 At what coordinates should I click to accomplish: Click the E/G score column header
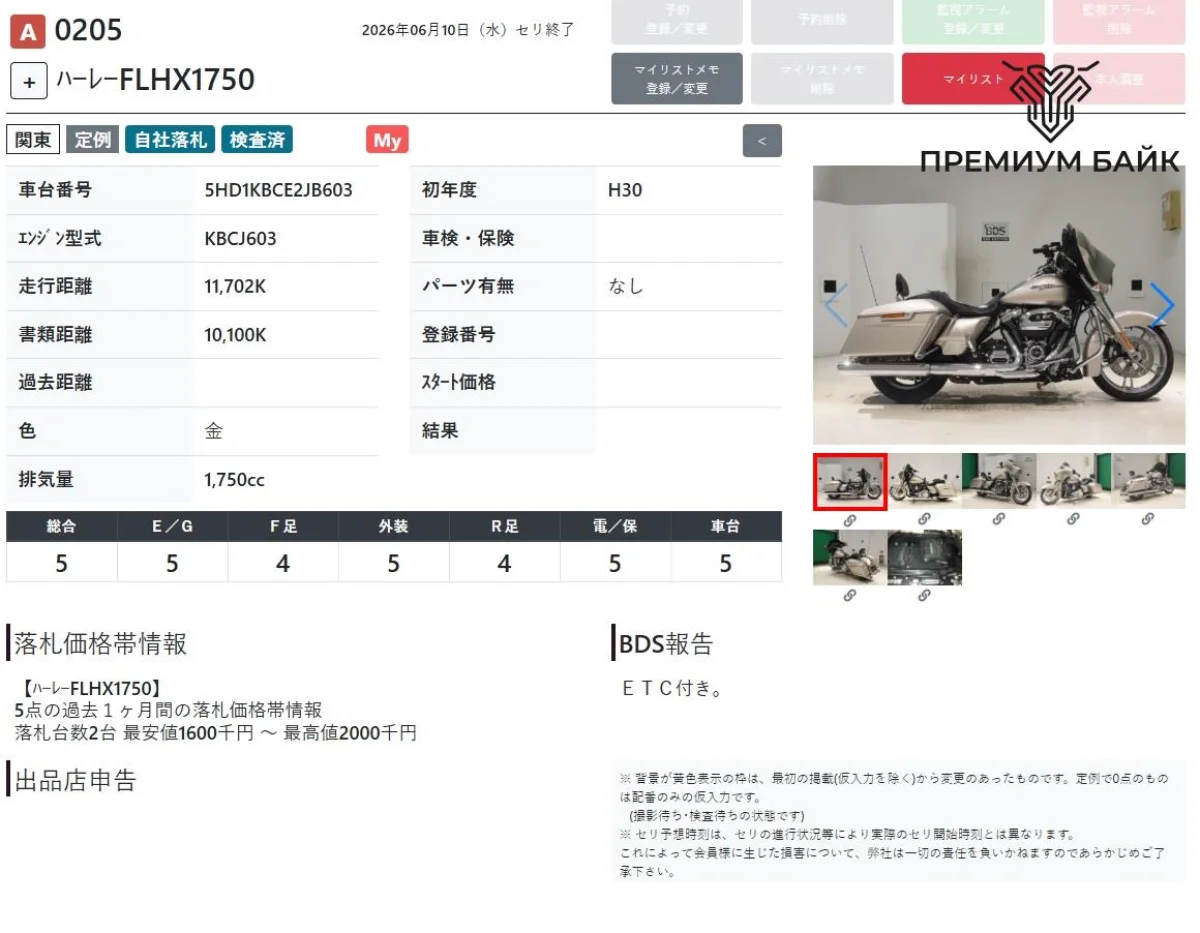[x=172, y=526]
